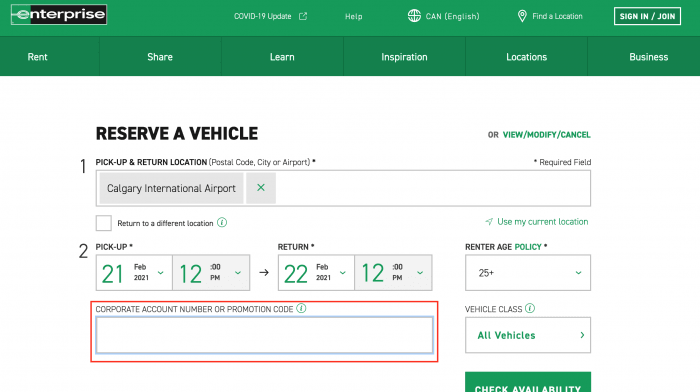This screenshot has width=700, height=392.
Task: Open the pick-up time dropdown
Action: click(x=211, y=273)
